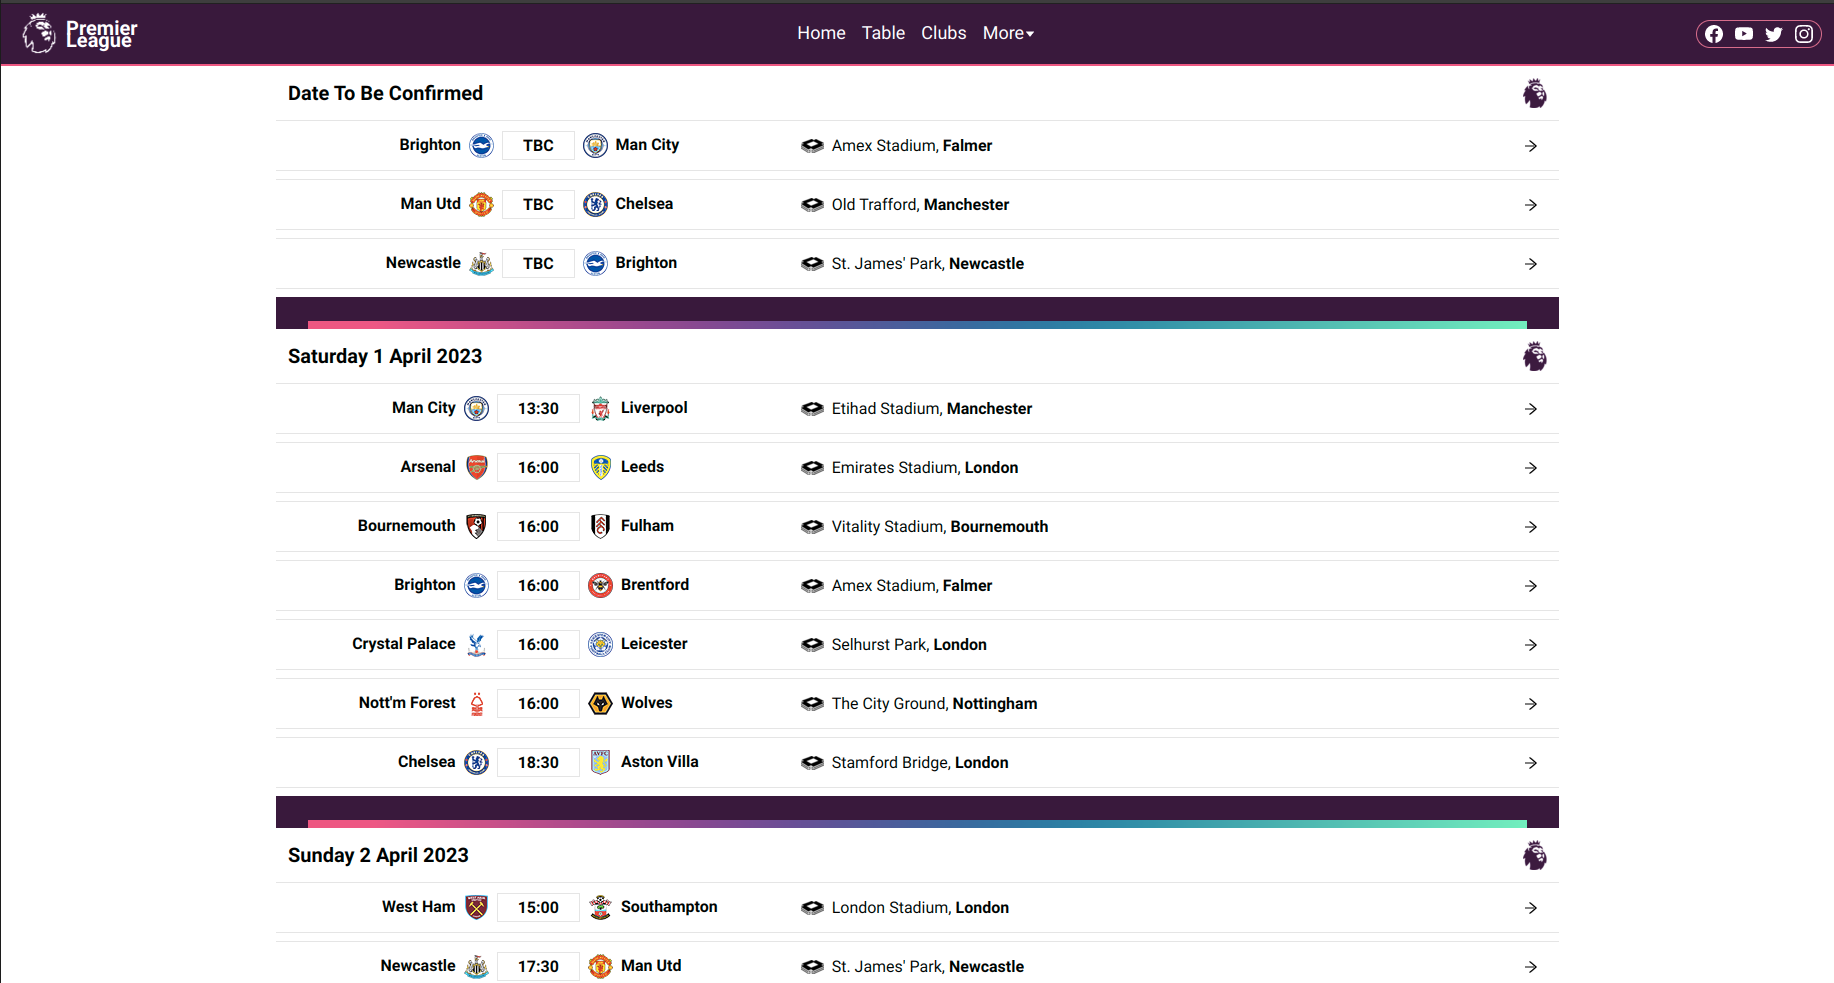Viewport: 1834px width, 983px height.
Task: Click the Leicester club crest
Action: click(x=600, y=644)
